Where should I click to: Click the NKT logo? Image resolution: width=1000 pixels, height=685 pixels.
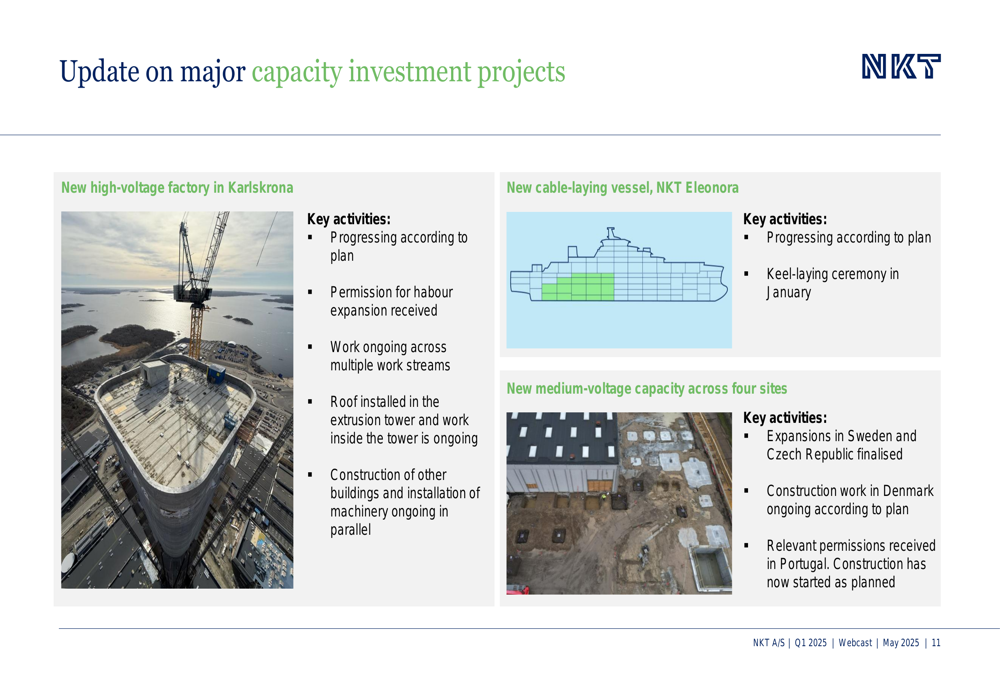coord(901,66)
